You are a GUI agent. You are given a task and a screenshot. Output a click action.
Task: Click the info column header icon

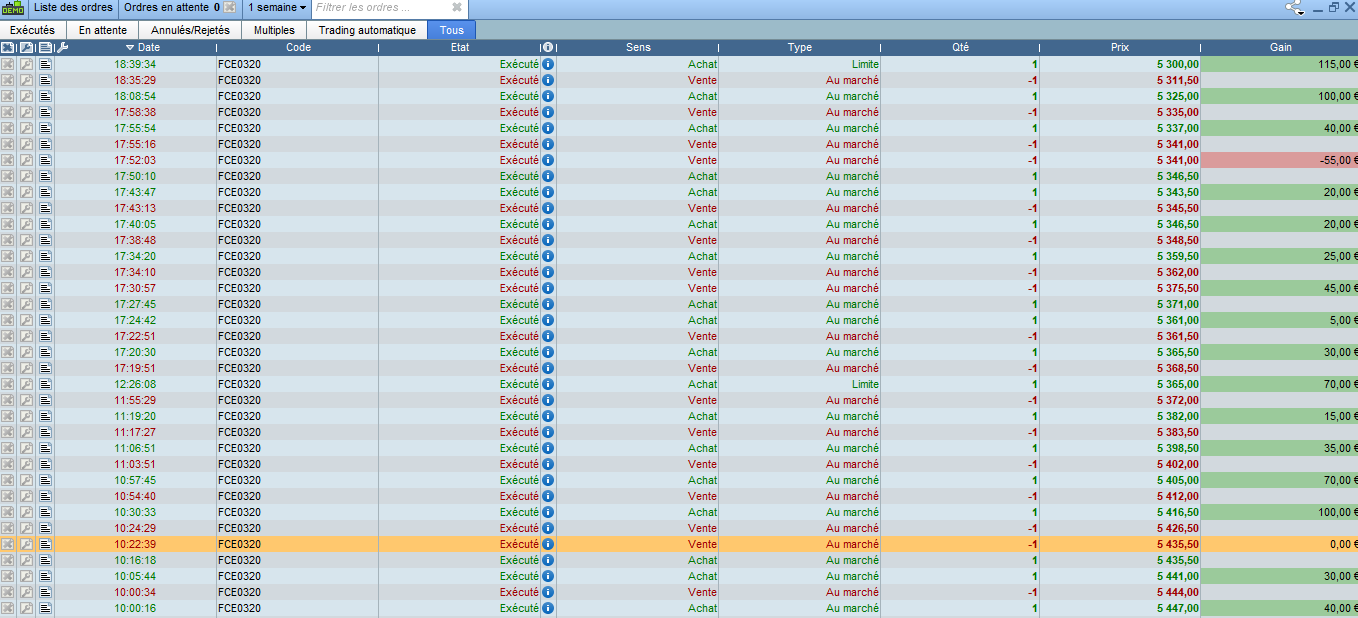(548, 47)
